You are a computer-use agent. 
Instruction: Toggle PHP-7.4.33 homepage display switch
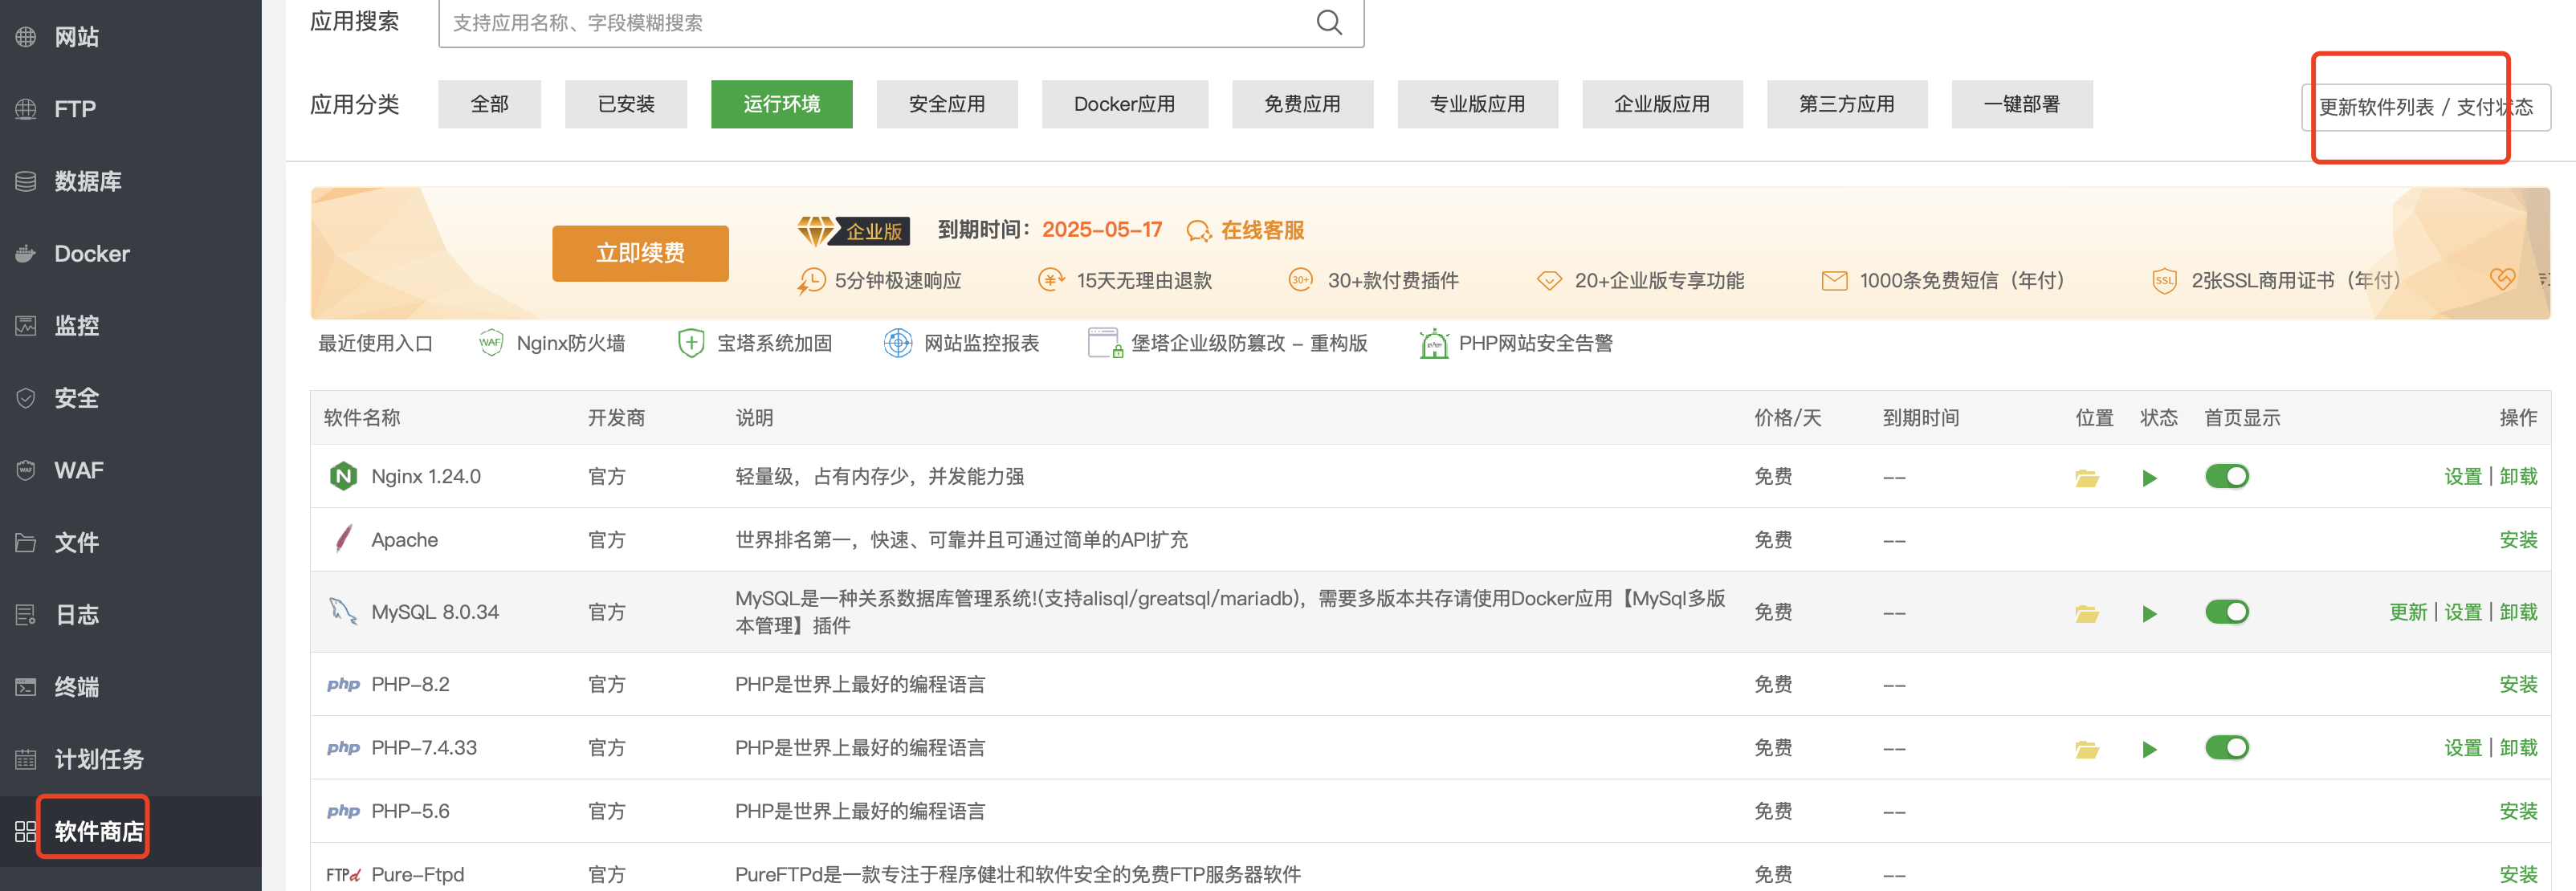click(2226, 747)
